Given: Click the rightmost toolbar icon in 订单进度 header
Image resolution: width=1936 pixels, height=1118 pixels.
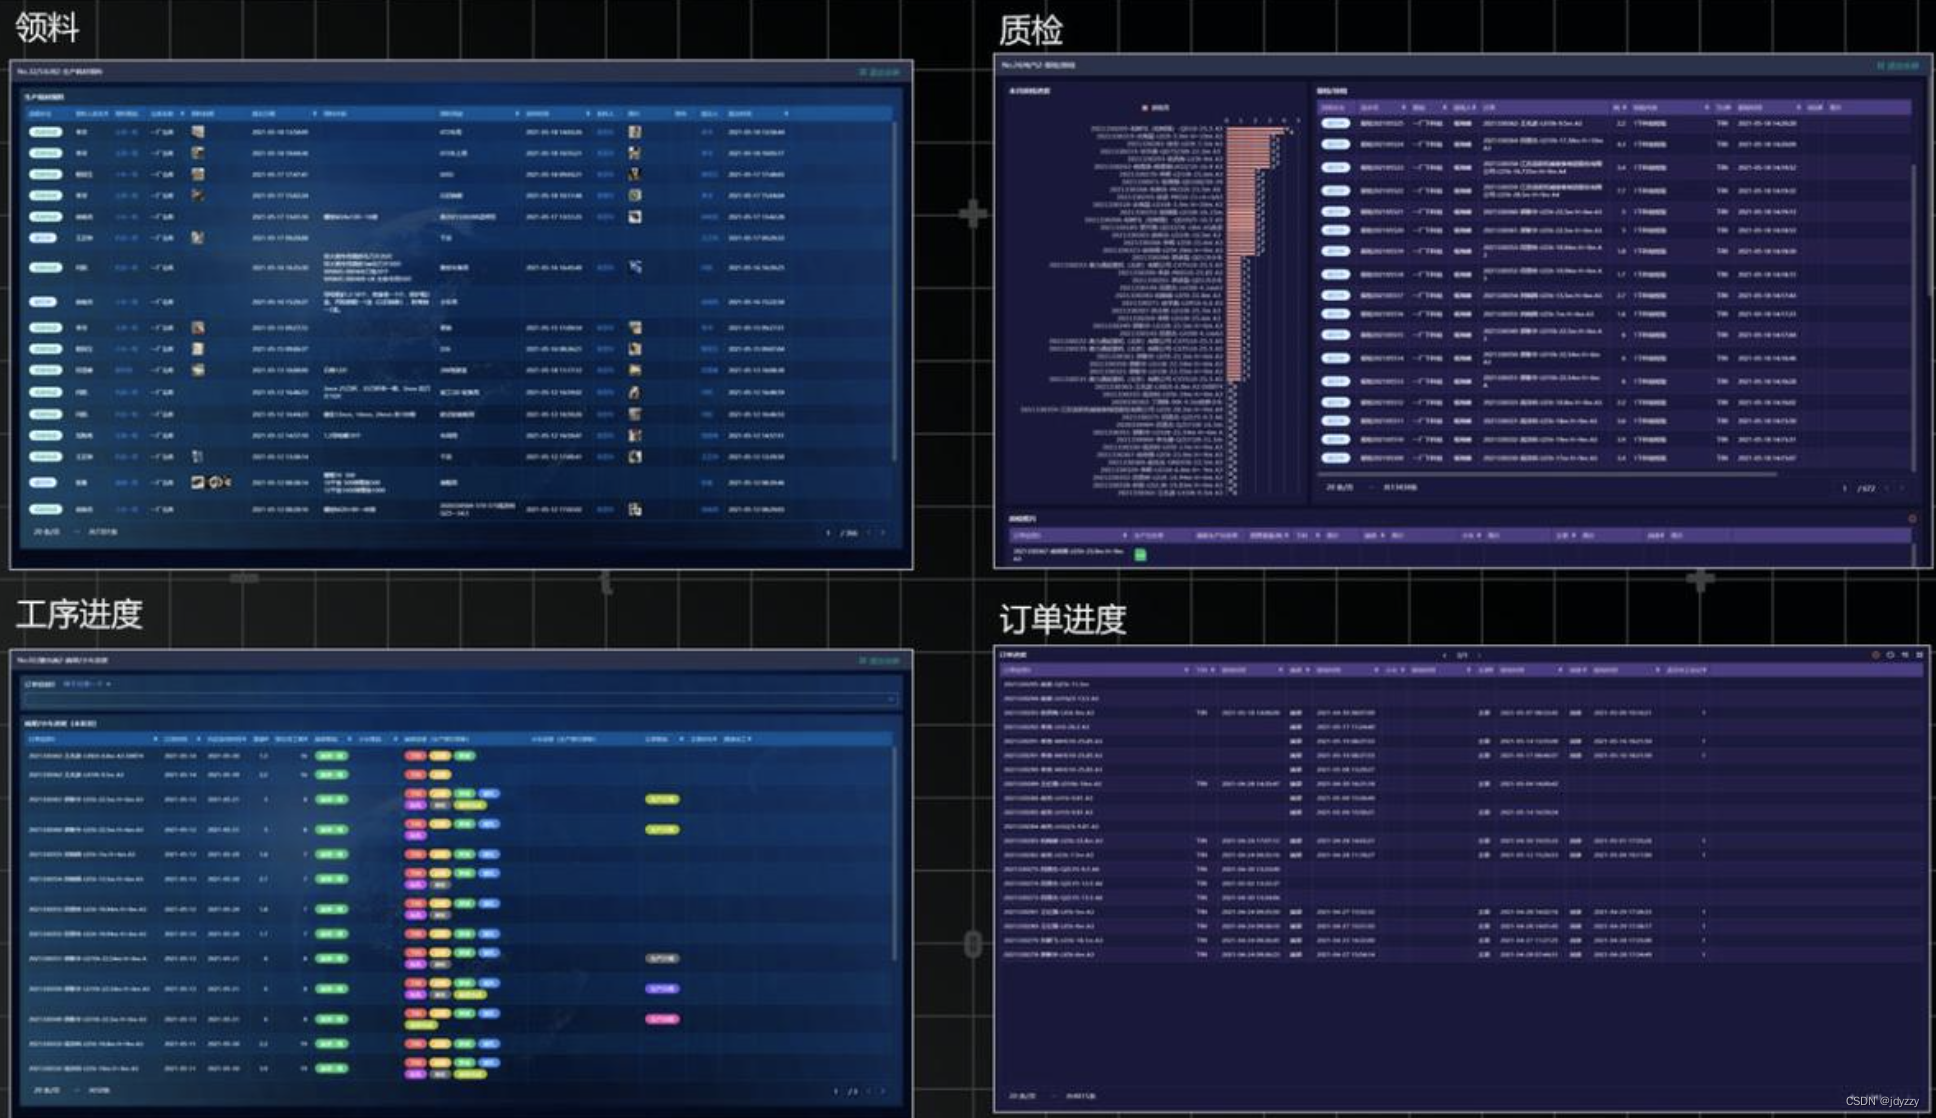Looking at the screenshot, I should pos(1919,655).
